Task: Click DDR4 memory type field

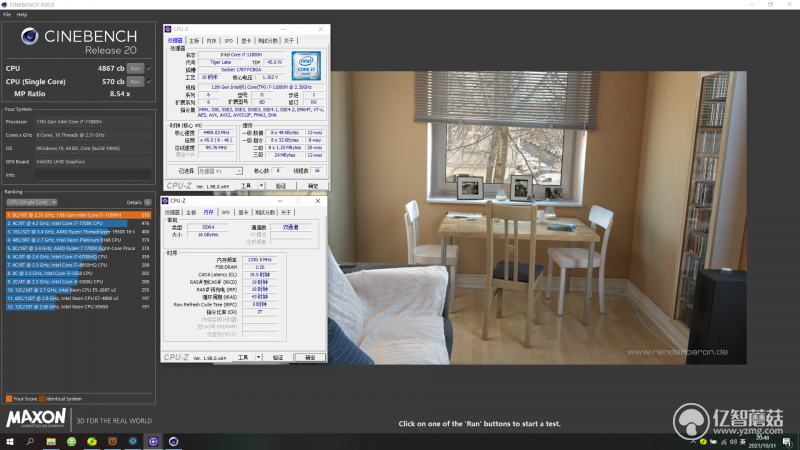Action: click(x=208, y=227)
